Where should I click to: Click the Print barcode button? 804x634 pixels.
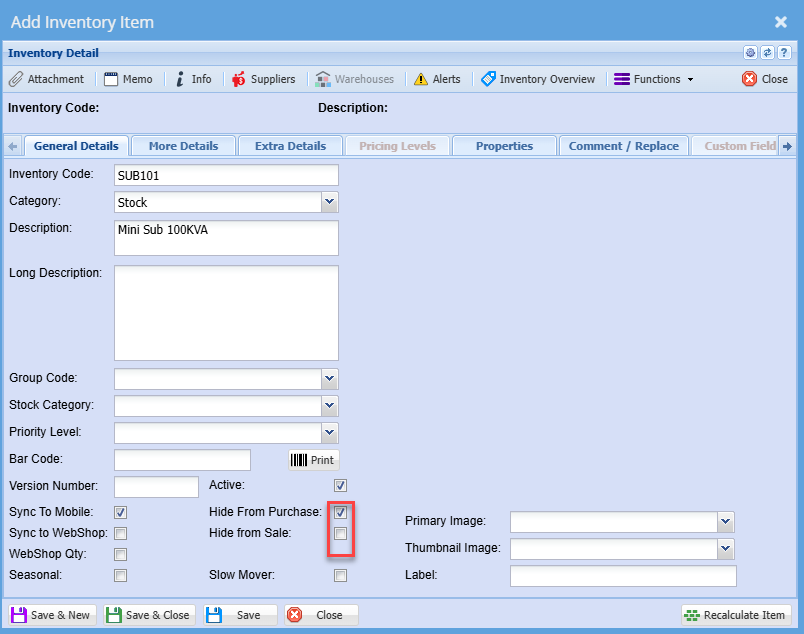(314, 460)
